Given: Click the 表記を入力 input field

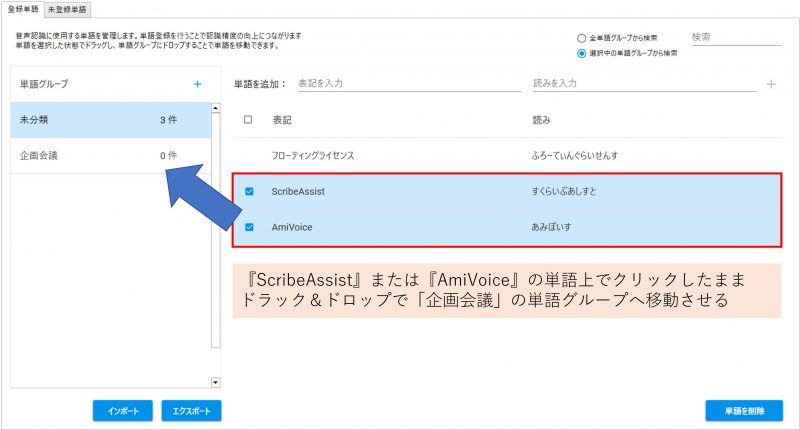Looking at the screenshot, I should tap(409, 84).
